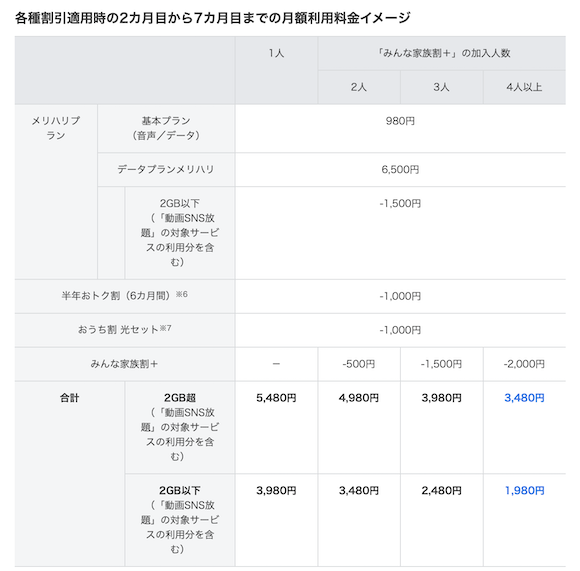
Task: Click the -500円 discount cell
Action: point(359,364)
